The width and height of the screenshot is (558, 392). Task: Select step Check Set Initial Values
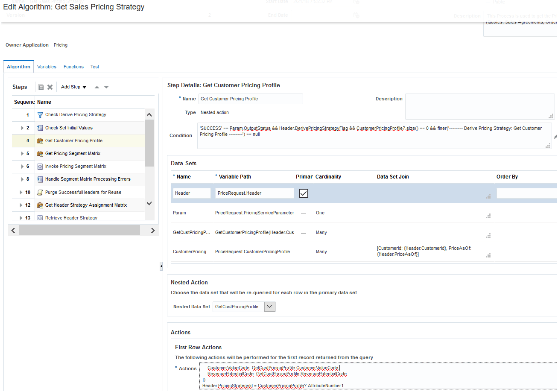[x=78, y=128]
